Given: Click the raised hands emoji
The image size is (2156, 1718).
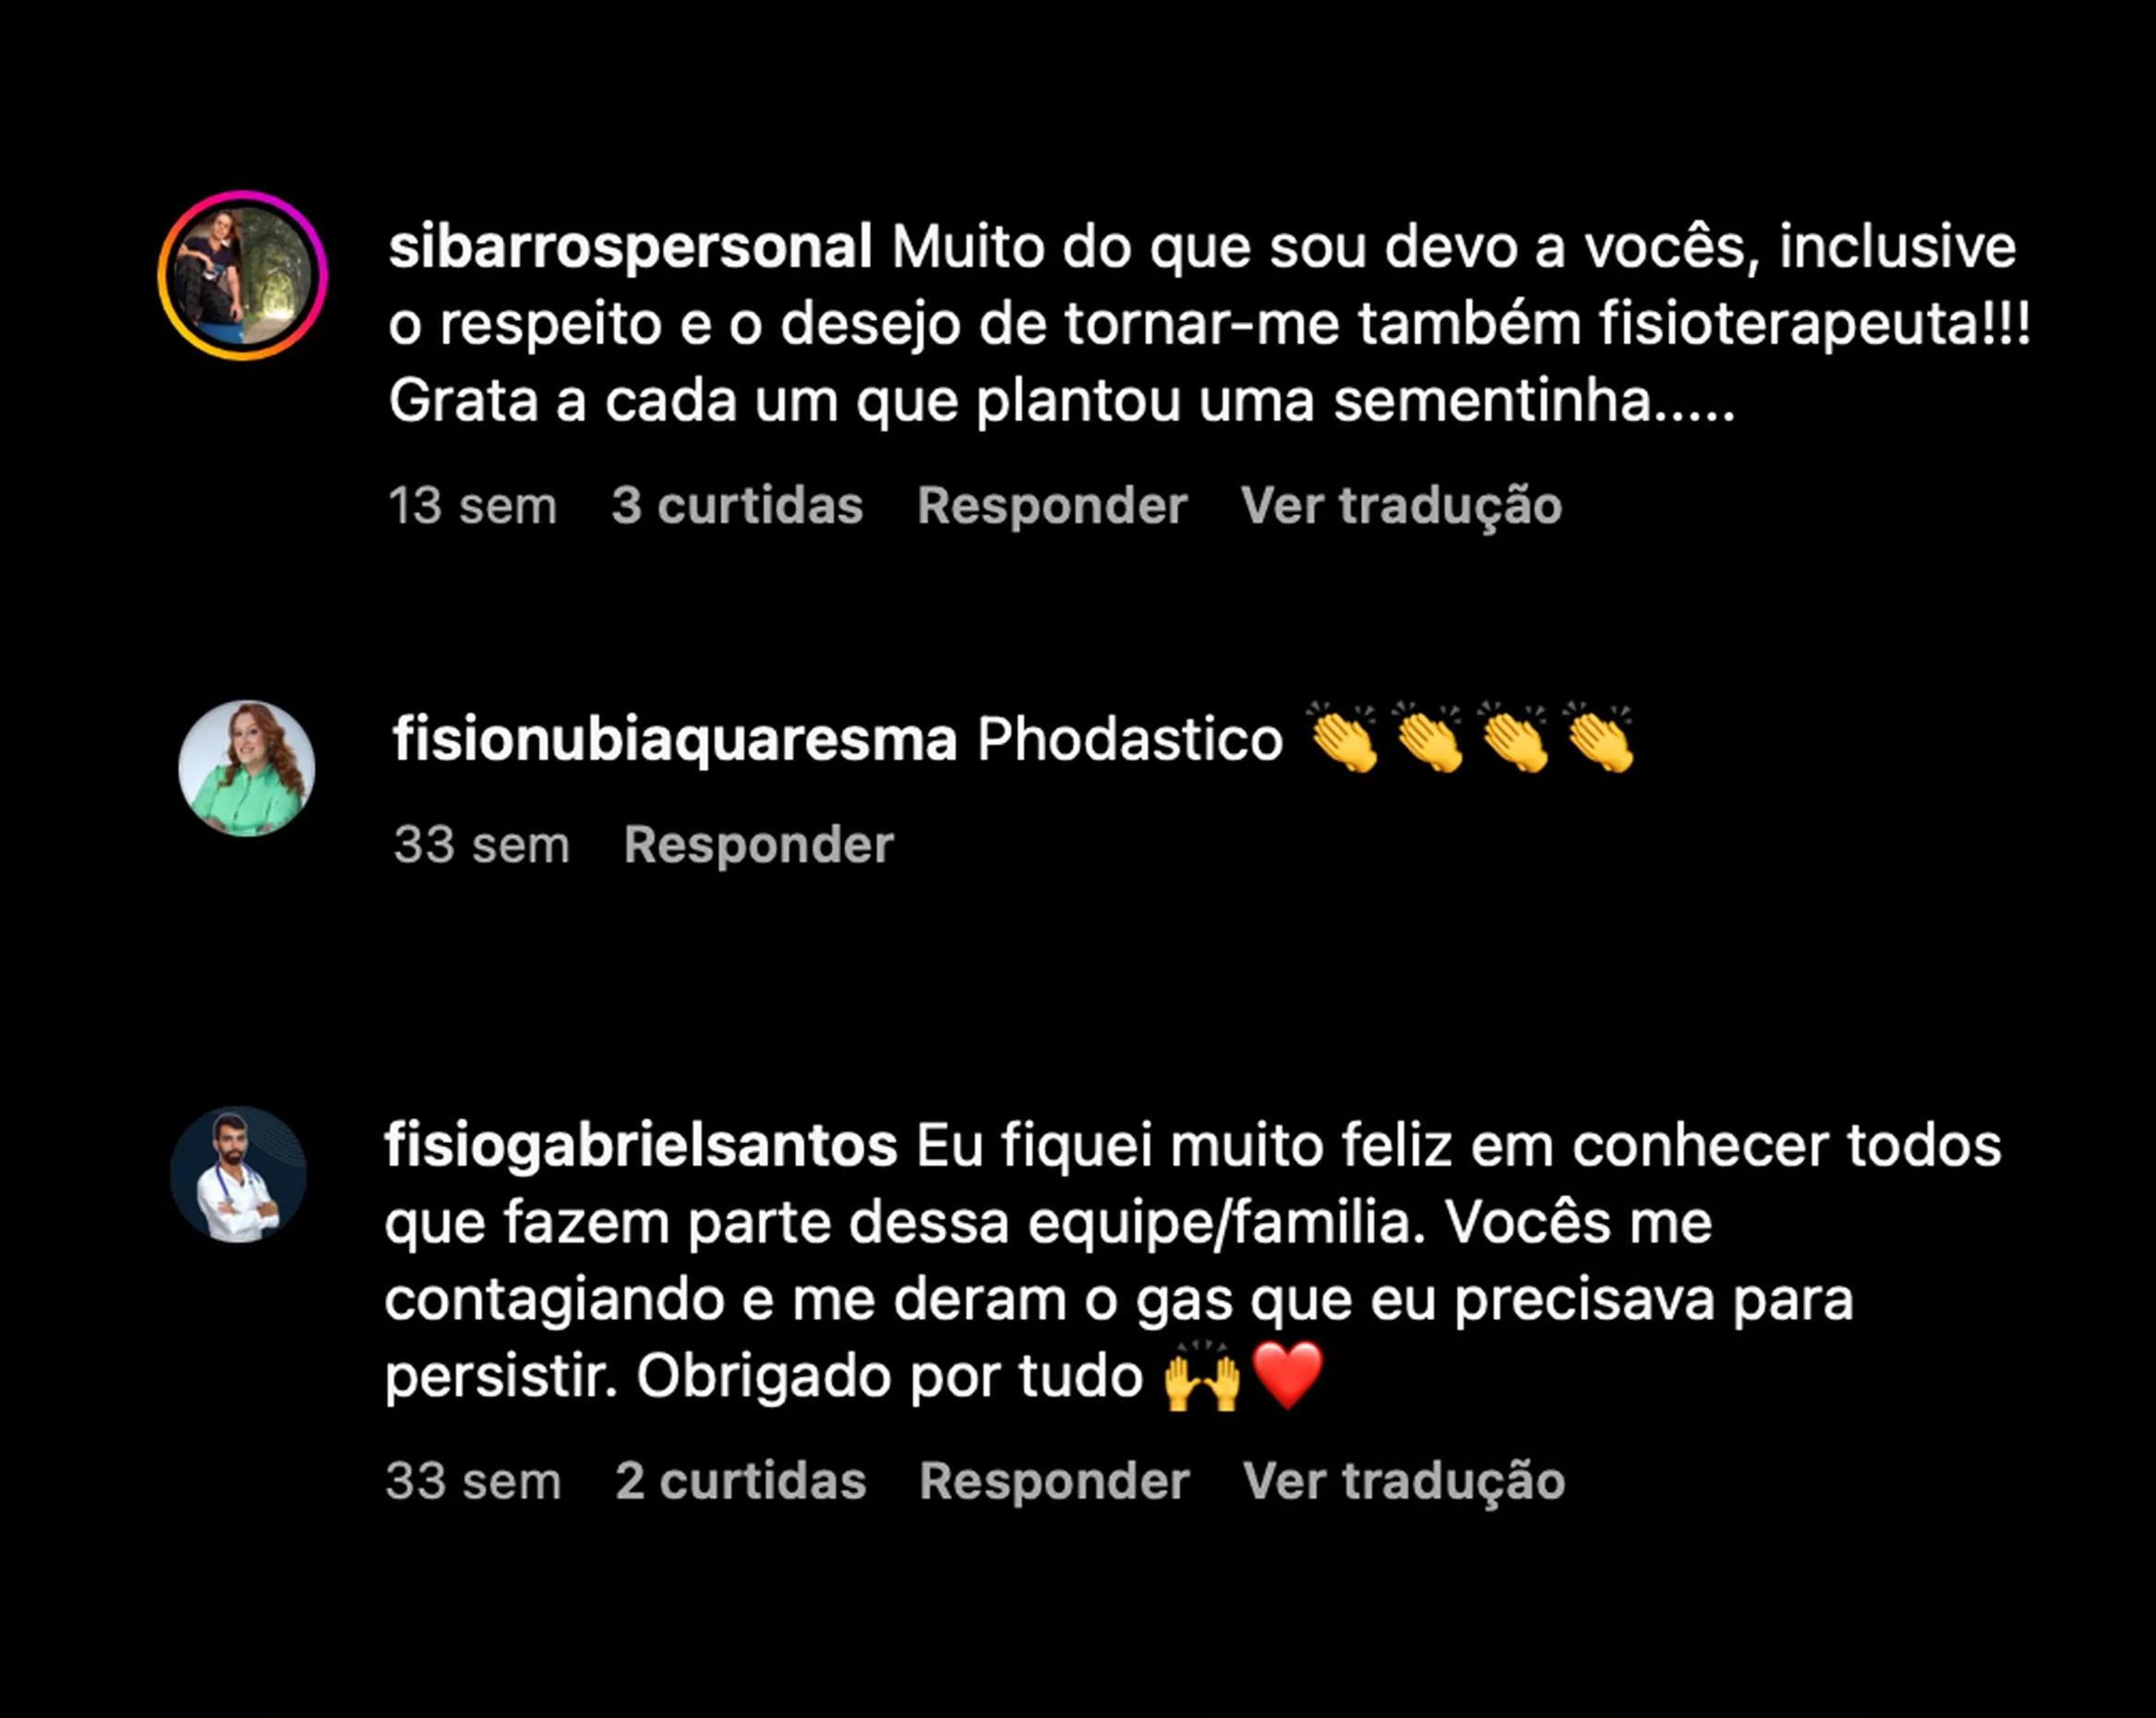Looking at the screenshot, I should (x=1201, y=1376).
